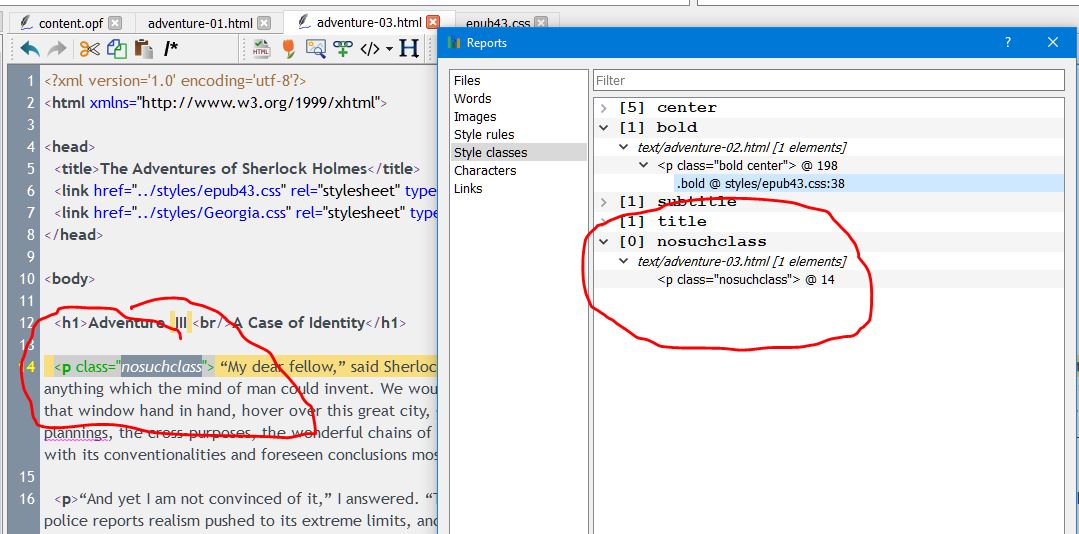Collapse text/adventure-03.html under nosuchclass

623,261
